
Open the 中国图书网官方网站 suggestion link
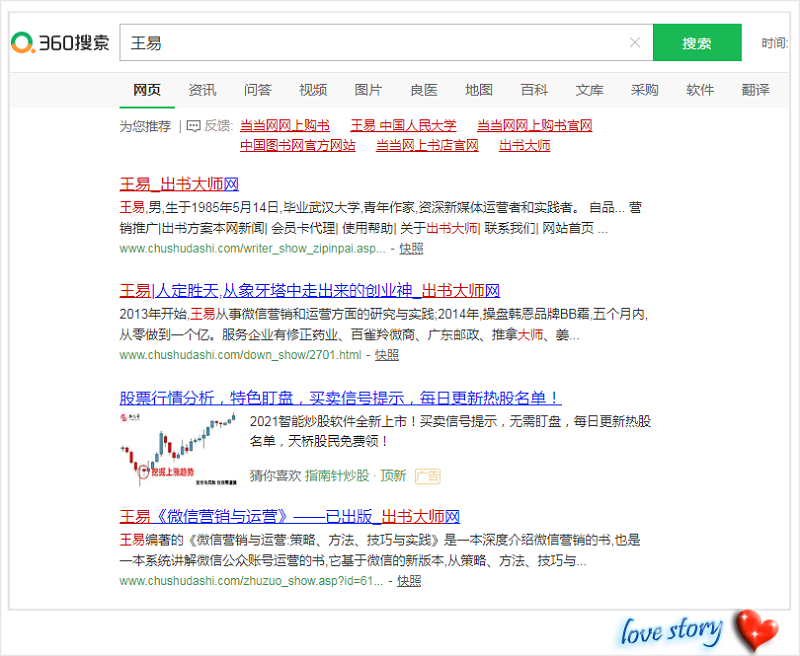click(297, 145)
